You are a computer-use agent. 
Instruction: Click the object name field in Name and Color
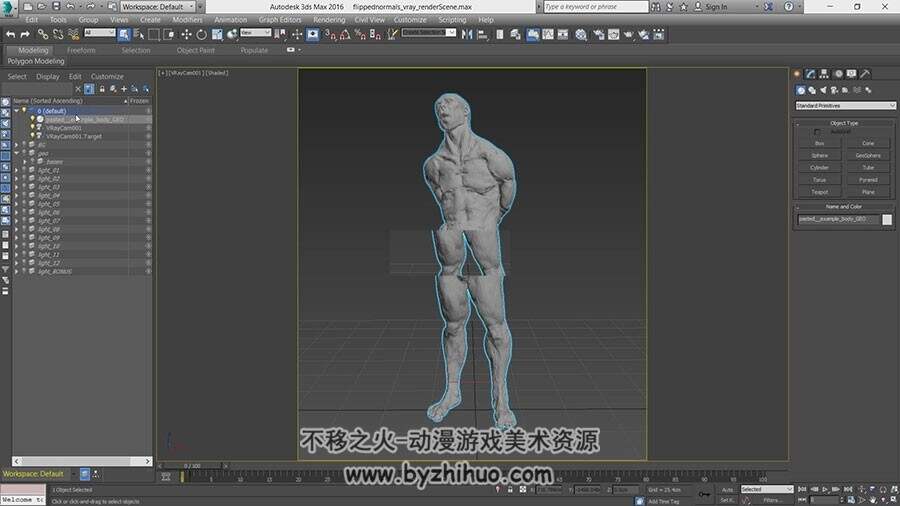[837, 219]
